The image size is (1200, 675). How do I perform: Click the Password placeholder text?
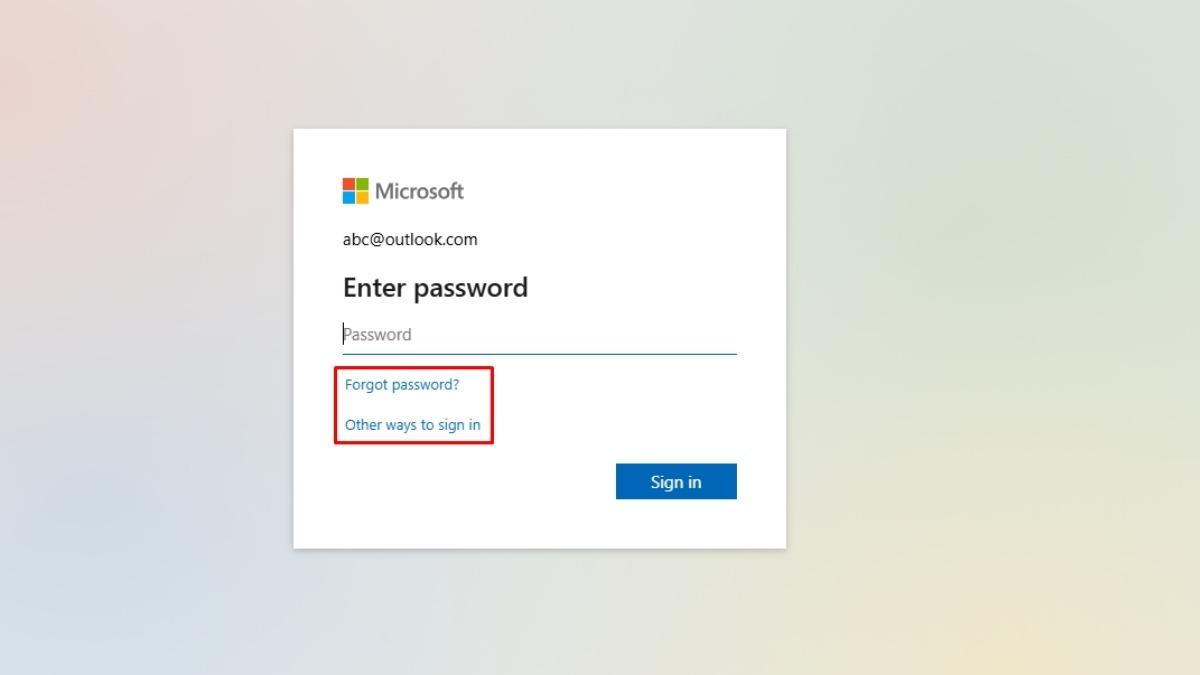pyautogui.click(x=378, y=335)
